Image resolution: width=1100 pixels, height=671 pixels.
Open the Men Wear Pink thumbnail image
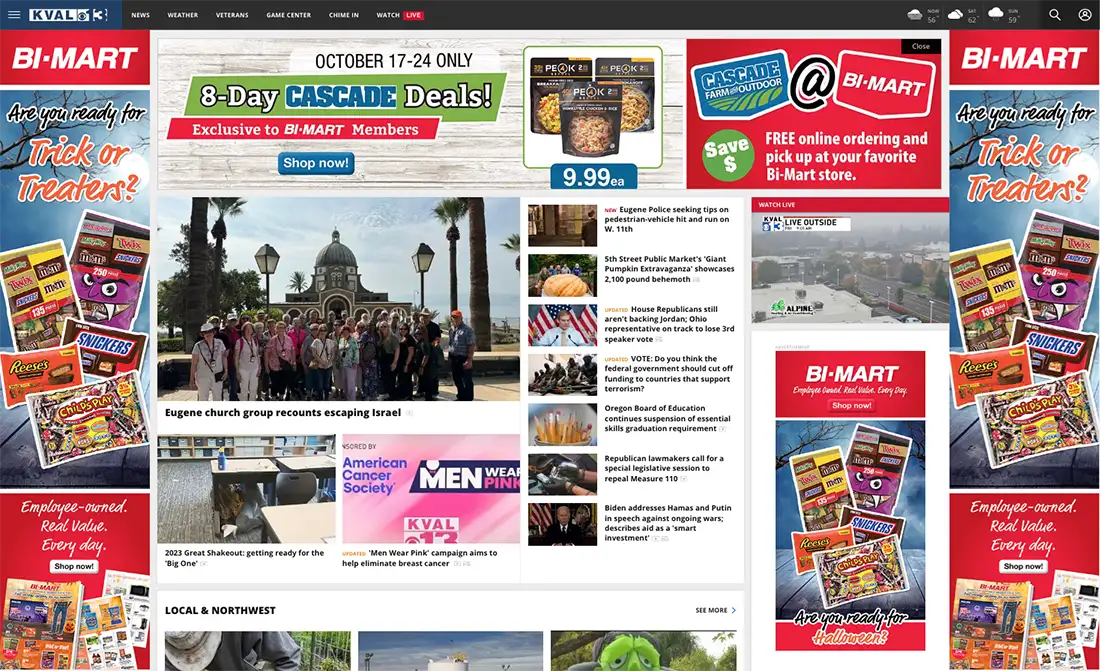(x=431, y=489)
